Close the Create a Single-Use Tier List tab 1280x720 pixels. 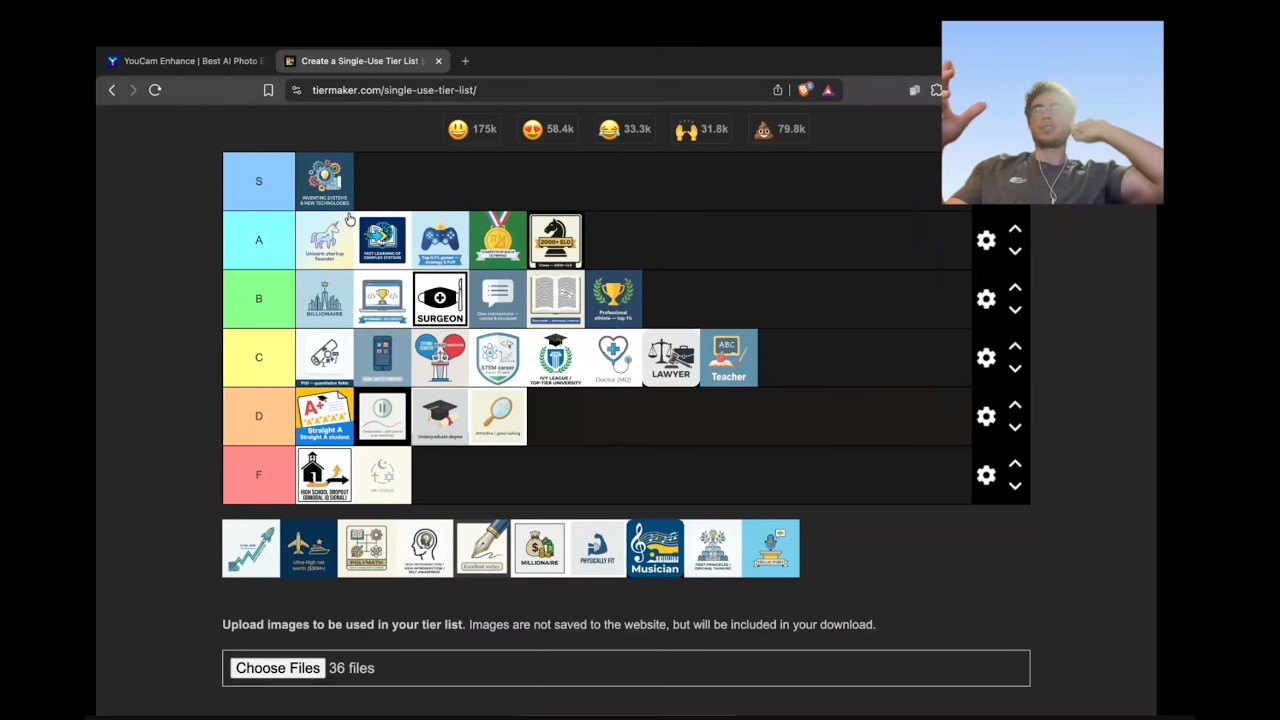coord(438,61)
